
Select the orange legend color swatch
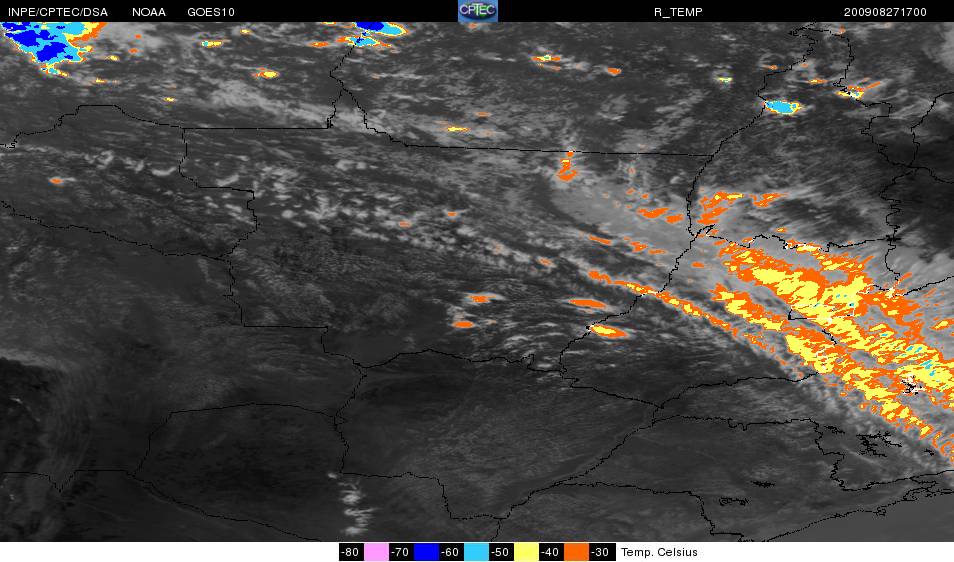[576, 552]
